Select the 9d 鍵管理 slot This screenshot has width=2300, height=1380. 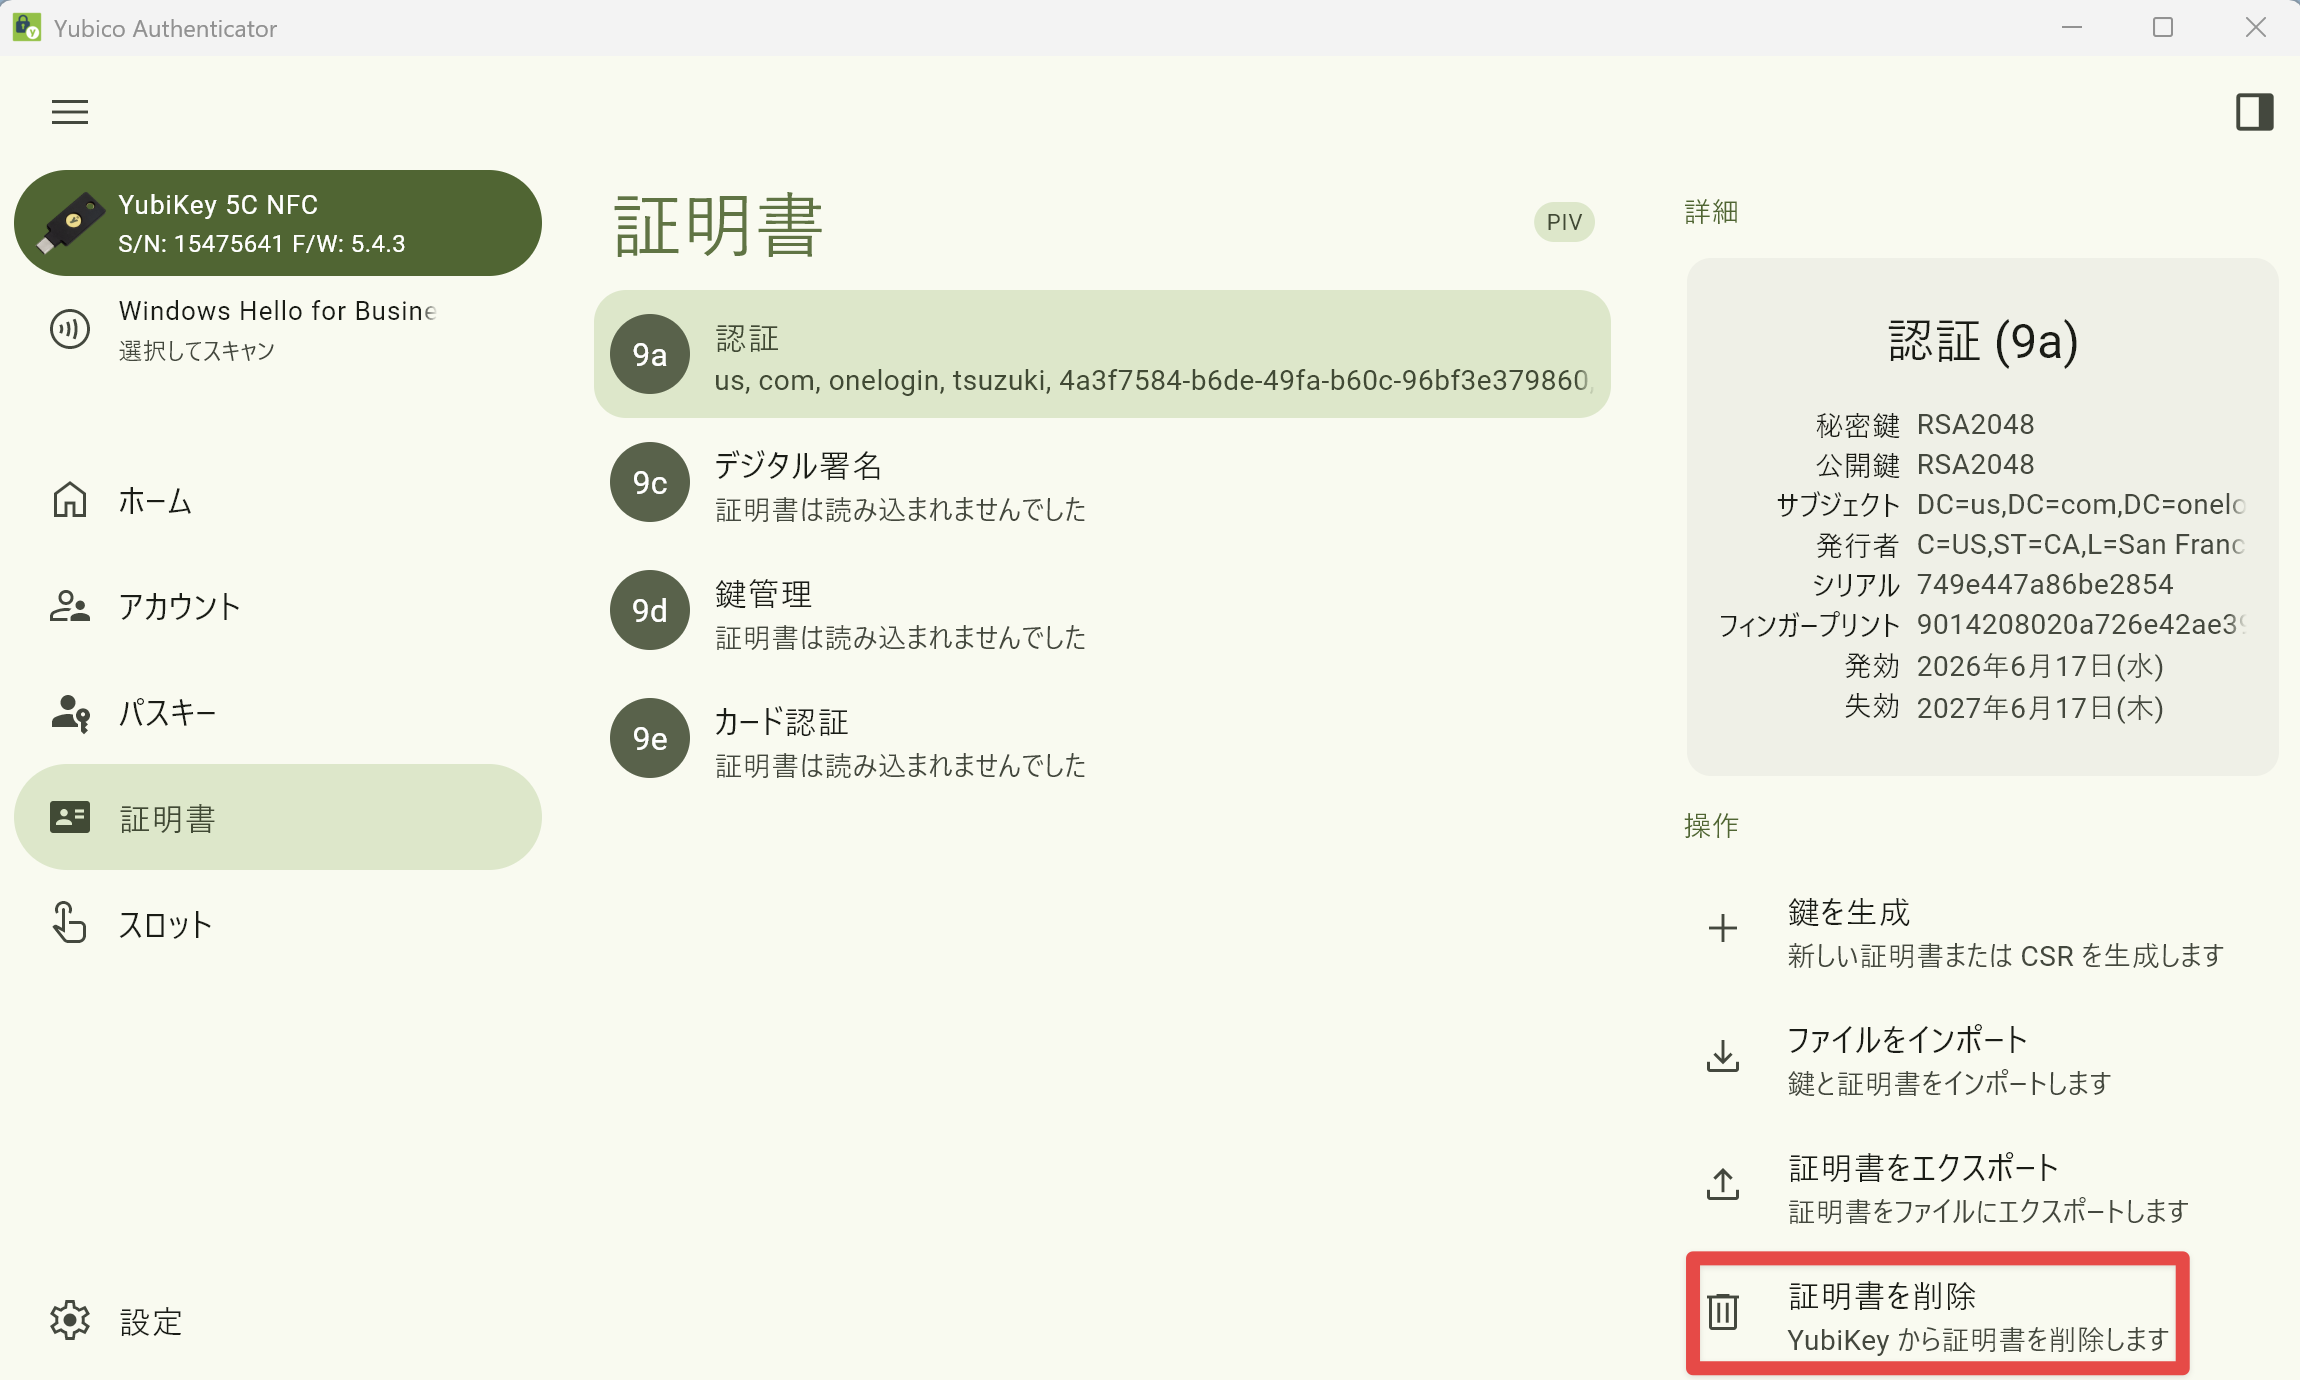pyautogui.click(x=1102, y=610)
